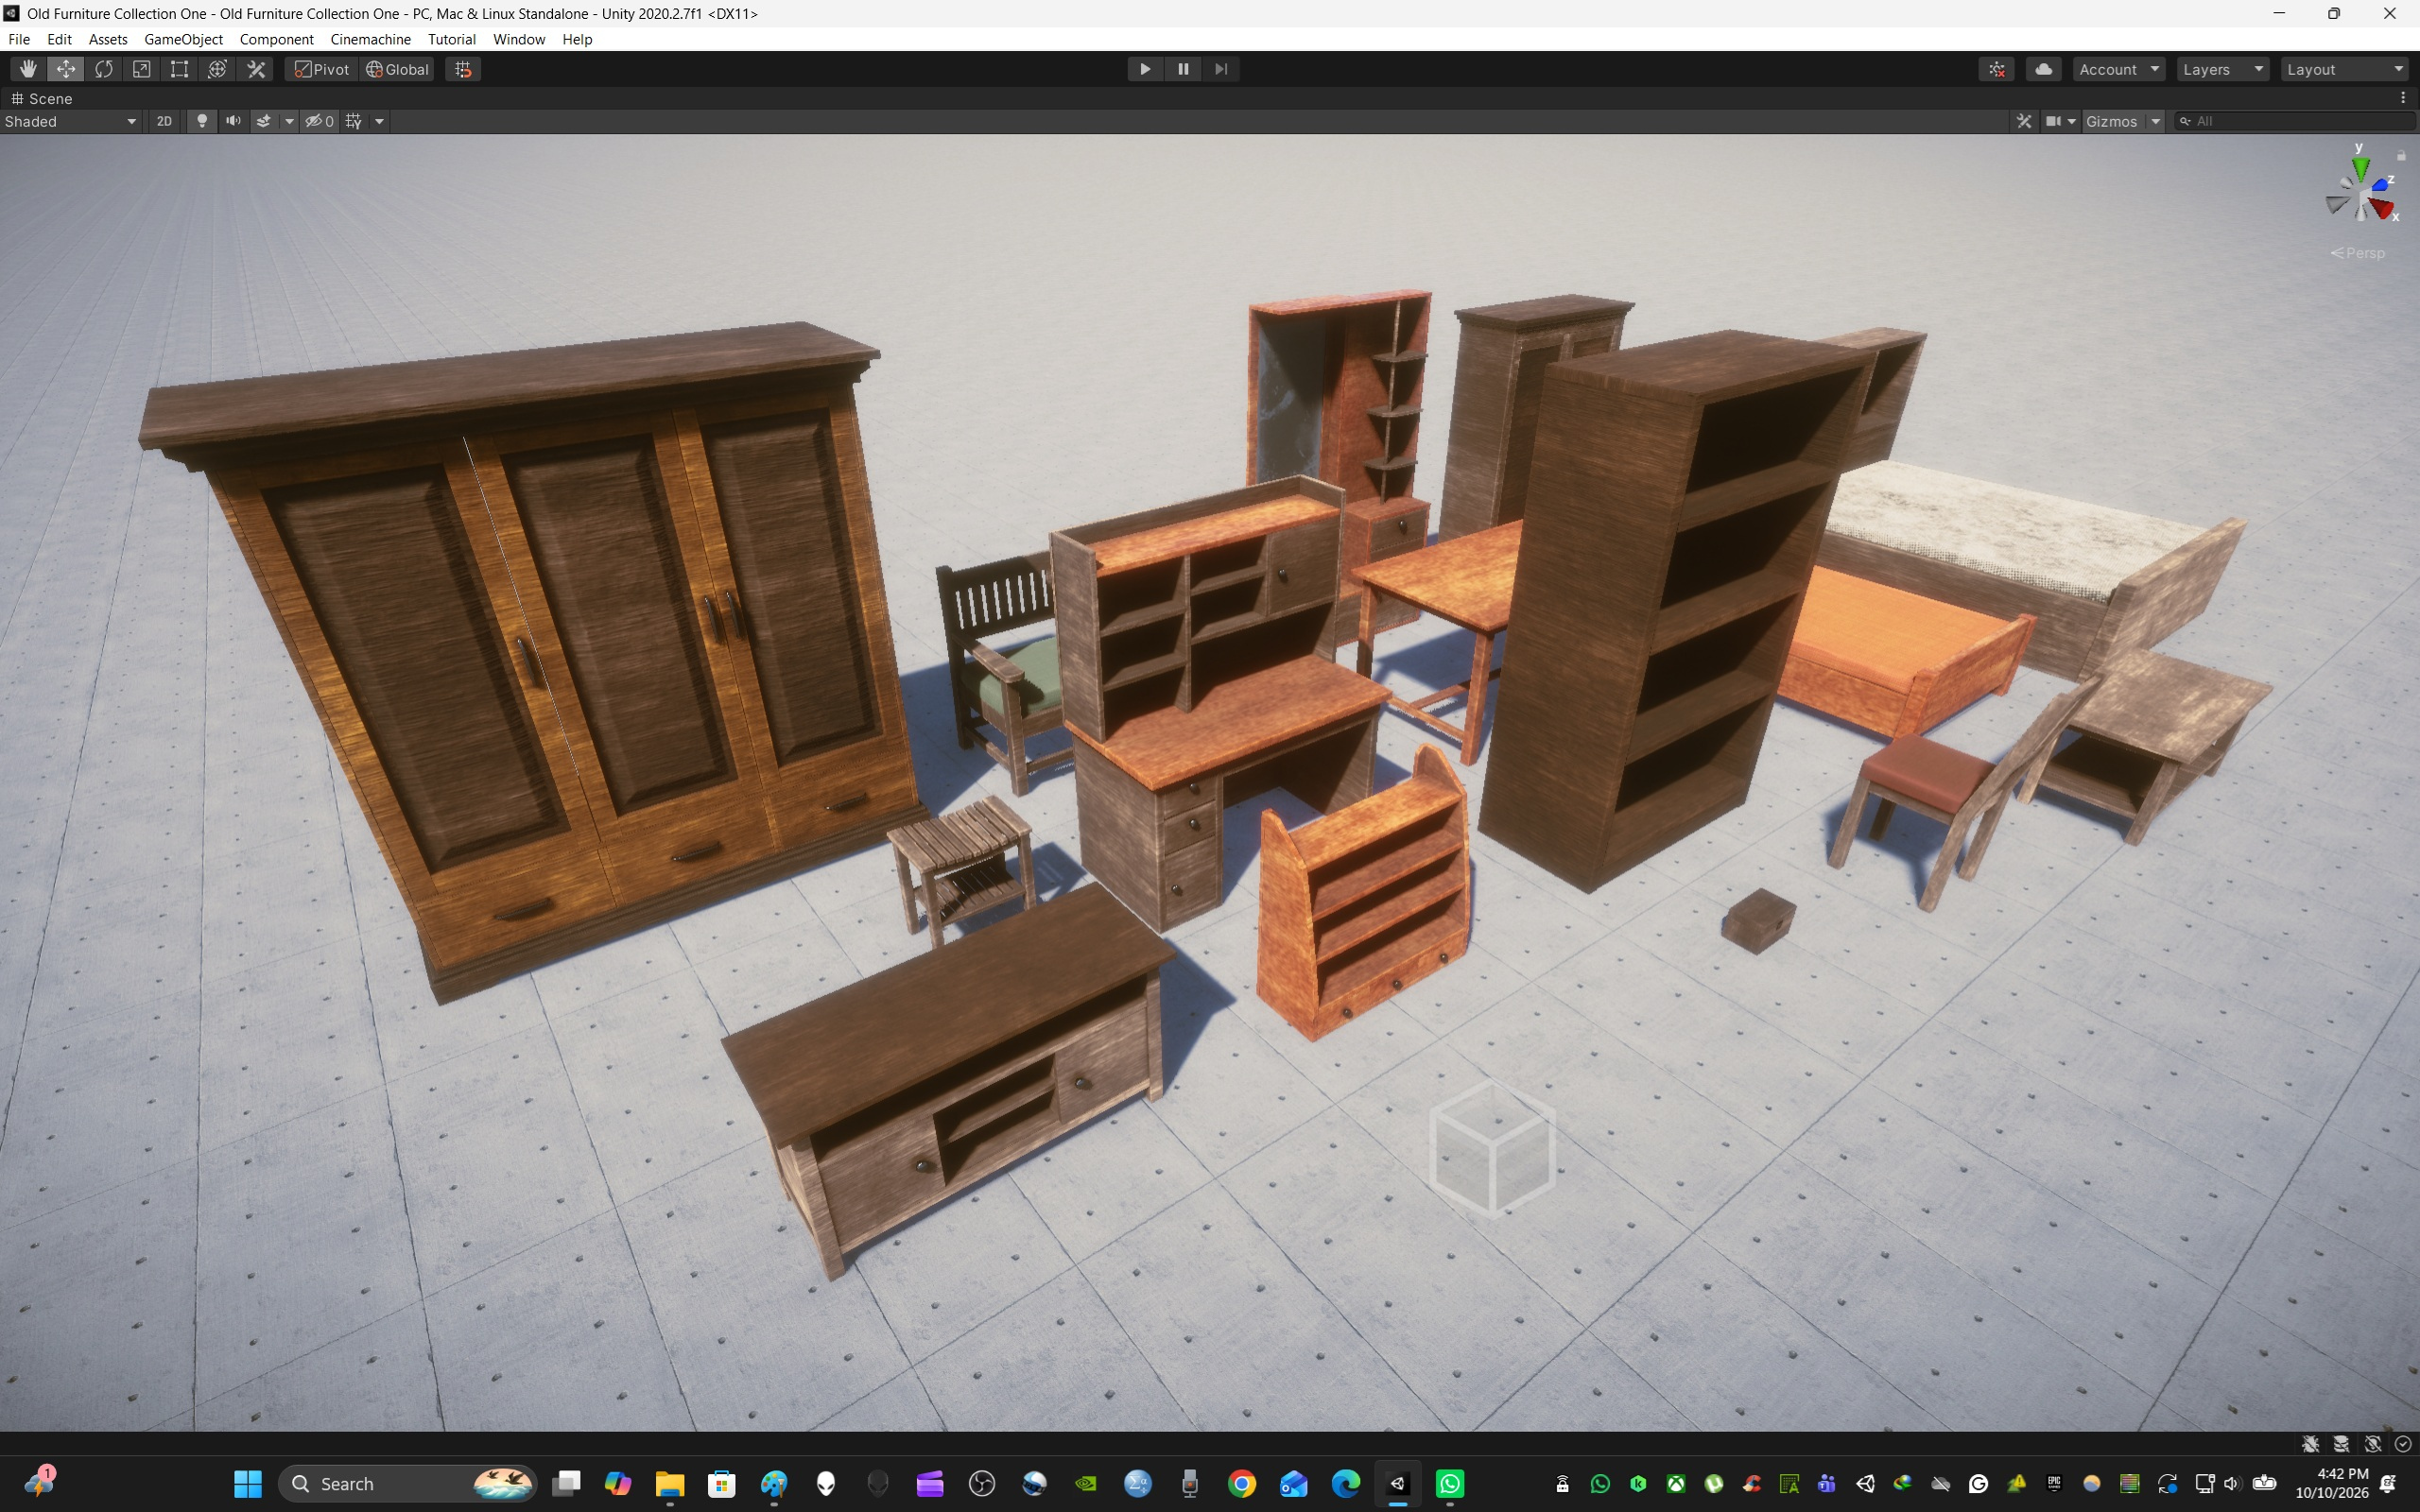
Task: Open WhatsApp from taskbar
Action: (x=1450, y=1484)
